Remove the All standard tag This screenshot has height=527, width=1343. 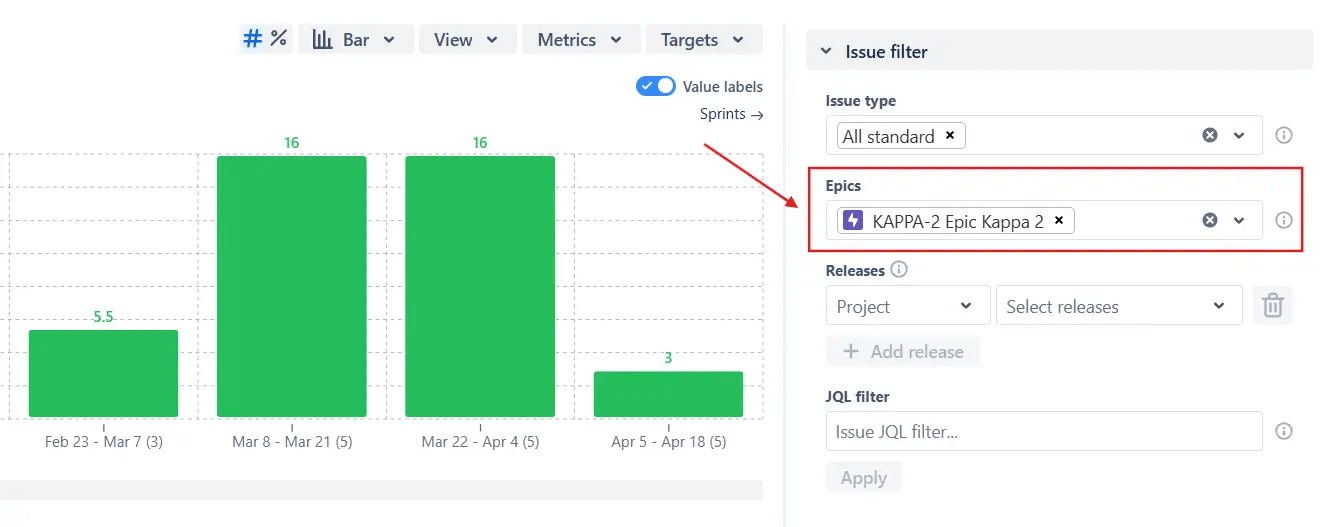tap(950, 136)
